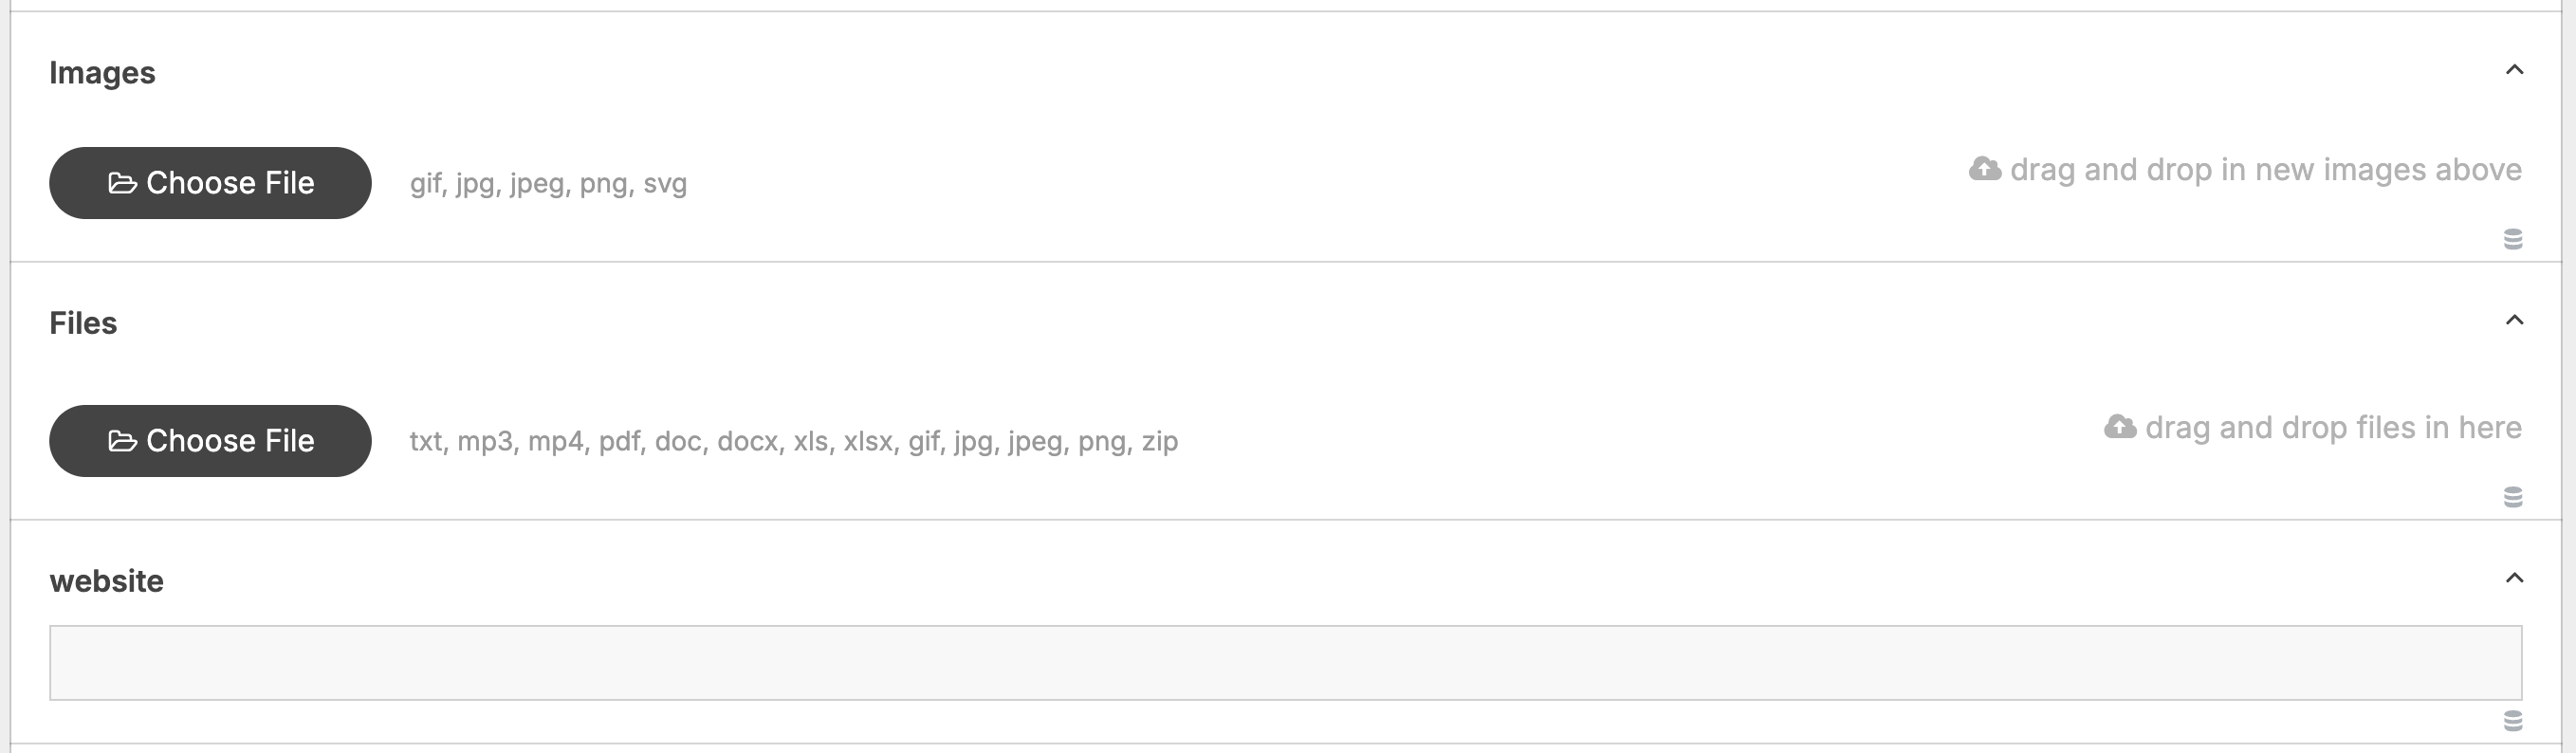Click the gif, jpg, jpeg, png, svg hint
2576x753 pixels.
(x=548, y=184)
